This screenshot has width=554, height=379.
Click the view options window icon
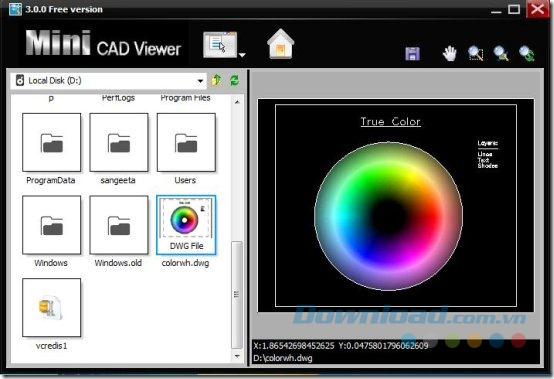(220, 45)
